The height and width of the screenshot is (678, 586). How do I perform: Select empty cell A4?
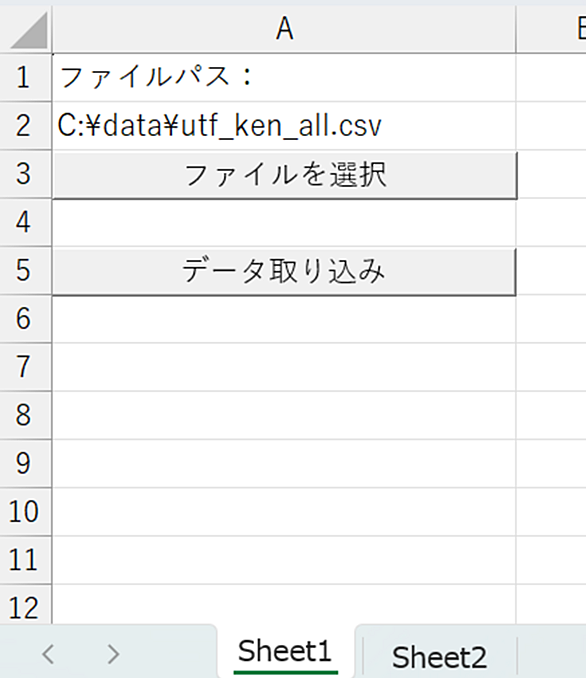[x=284, y=223]
